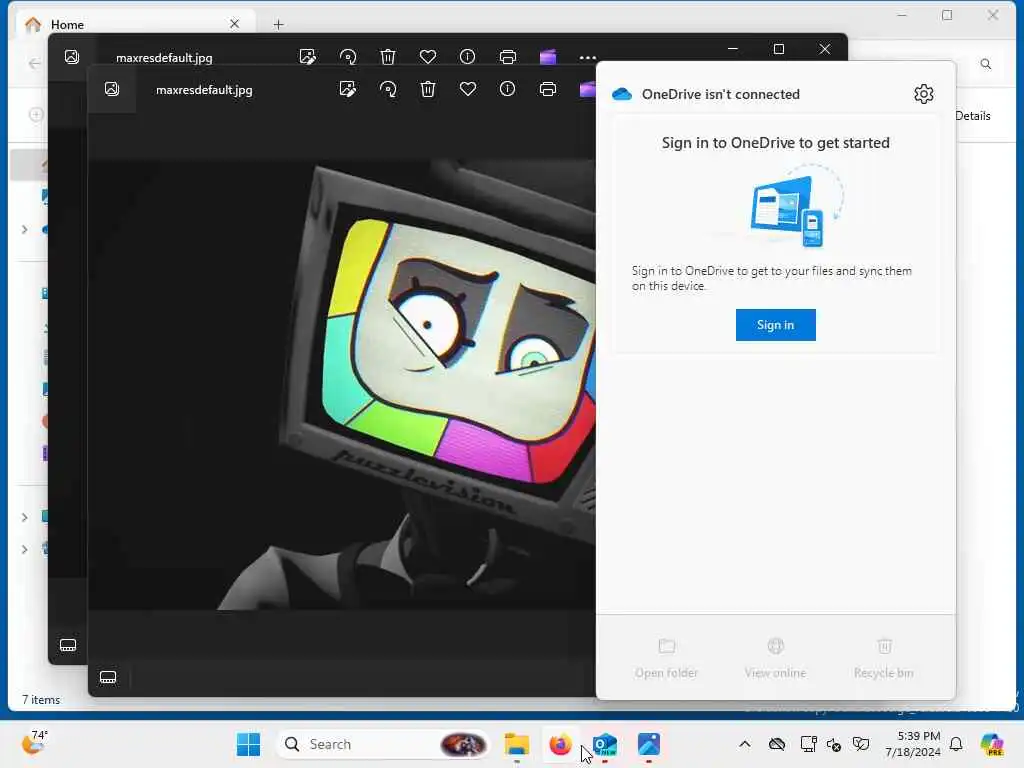Open File Explorer from the taskbar
This screenshot has width=1024, height=768.
point(517,744)
